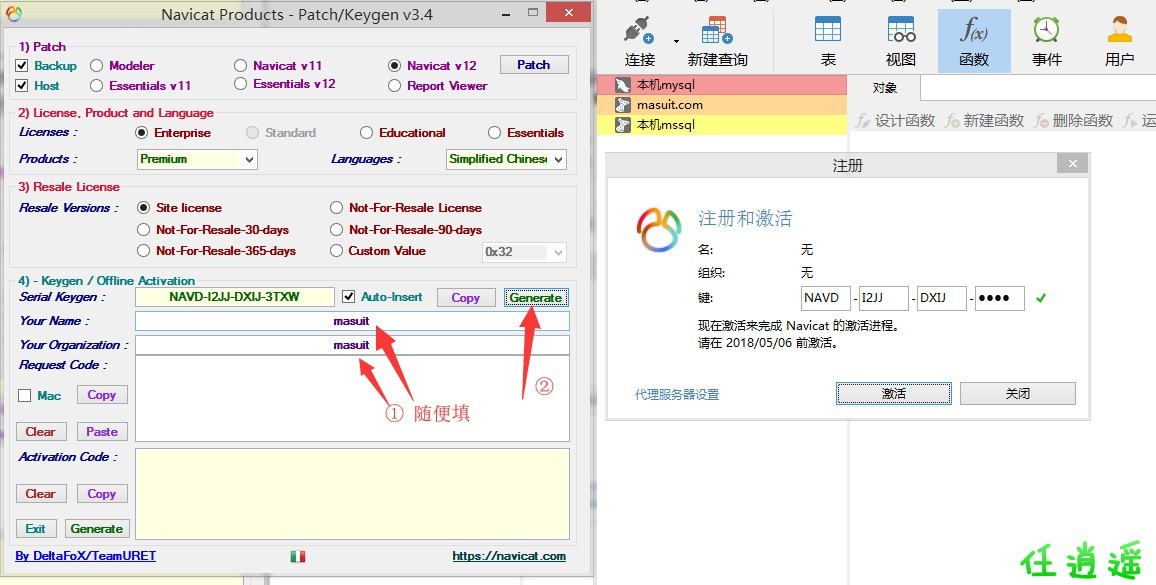The image size is (1156, 585).
Task: Click Generate next to the serial key
Action: (536, 297)
